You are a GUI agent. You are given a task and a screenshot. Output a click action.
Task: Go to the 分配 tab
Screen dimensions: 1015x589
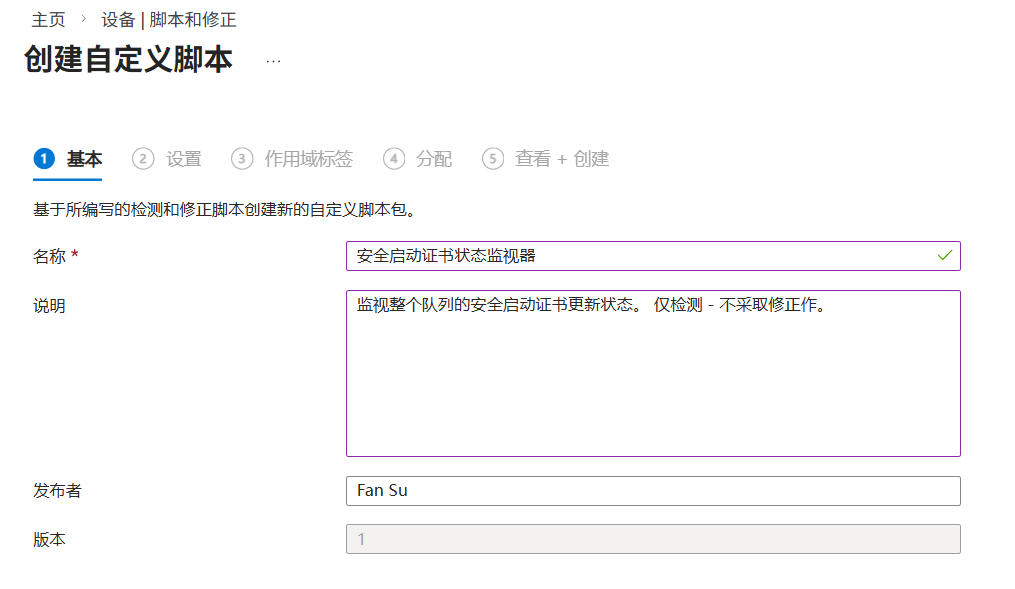(x=434, y=159)
